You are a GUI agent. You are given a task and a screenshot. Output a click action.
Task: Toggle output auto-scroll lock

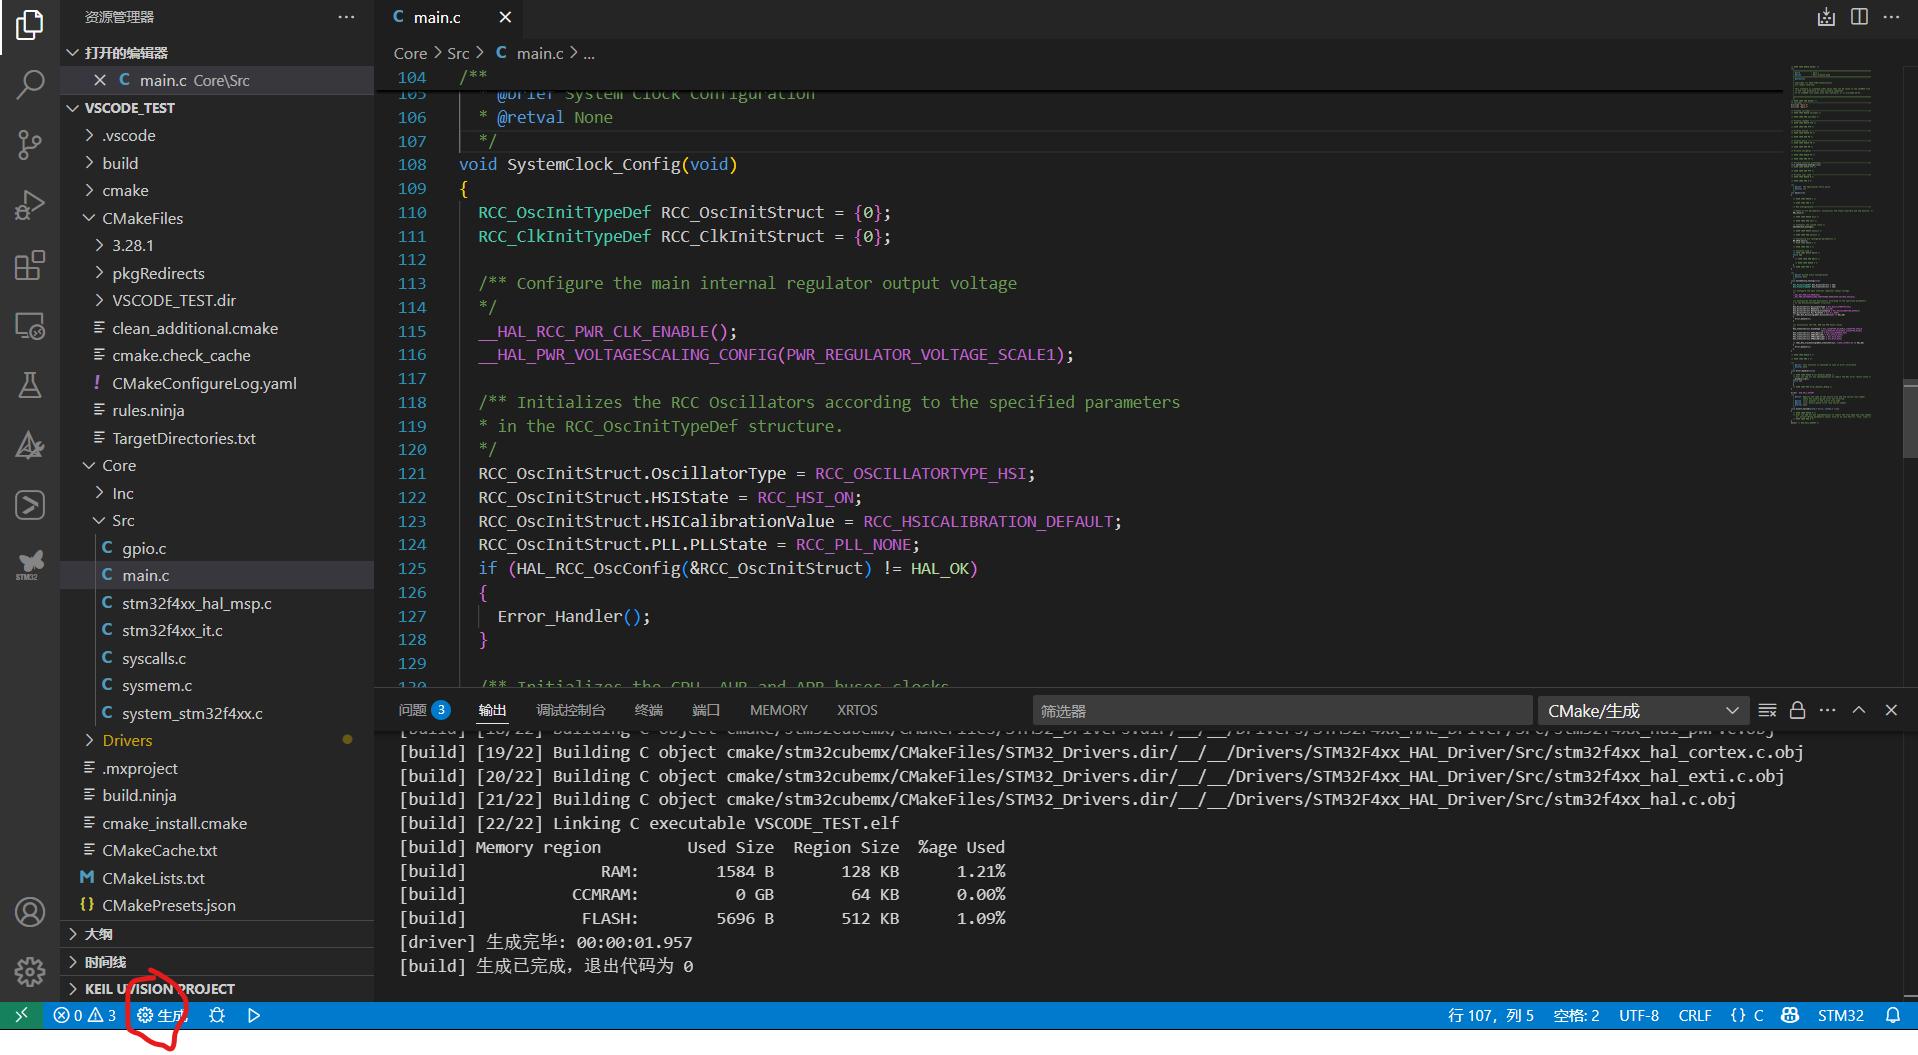1797,710
